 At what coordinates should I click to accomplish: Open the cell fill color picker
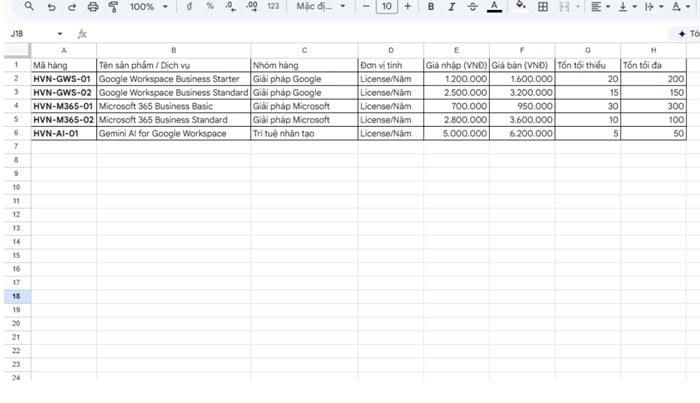pos(520,6)
